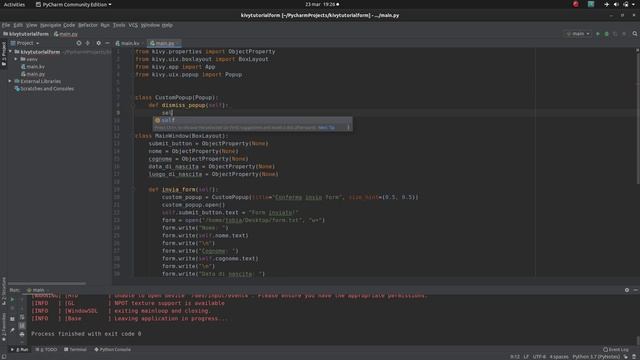Minimize the Run panel with hide icon
The width and height of the screenshot is (640, 360).
pos(636,290)
